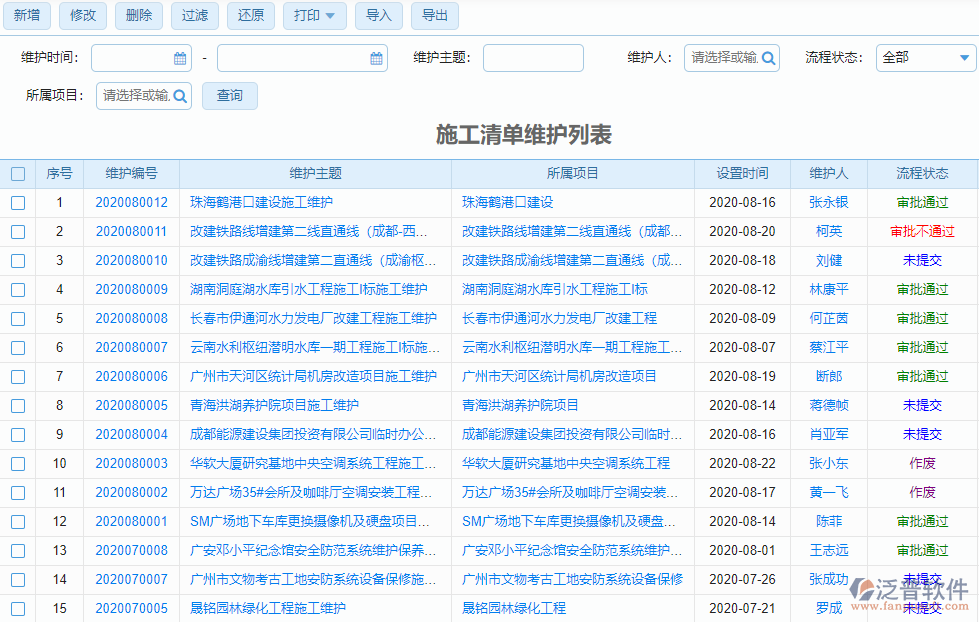Open the end date calendar picker
Image resolution: width=979 pixels, height=622 pixels.
[x=377, y=58]
